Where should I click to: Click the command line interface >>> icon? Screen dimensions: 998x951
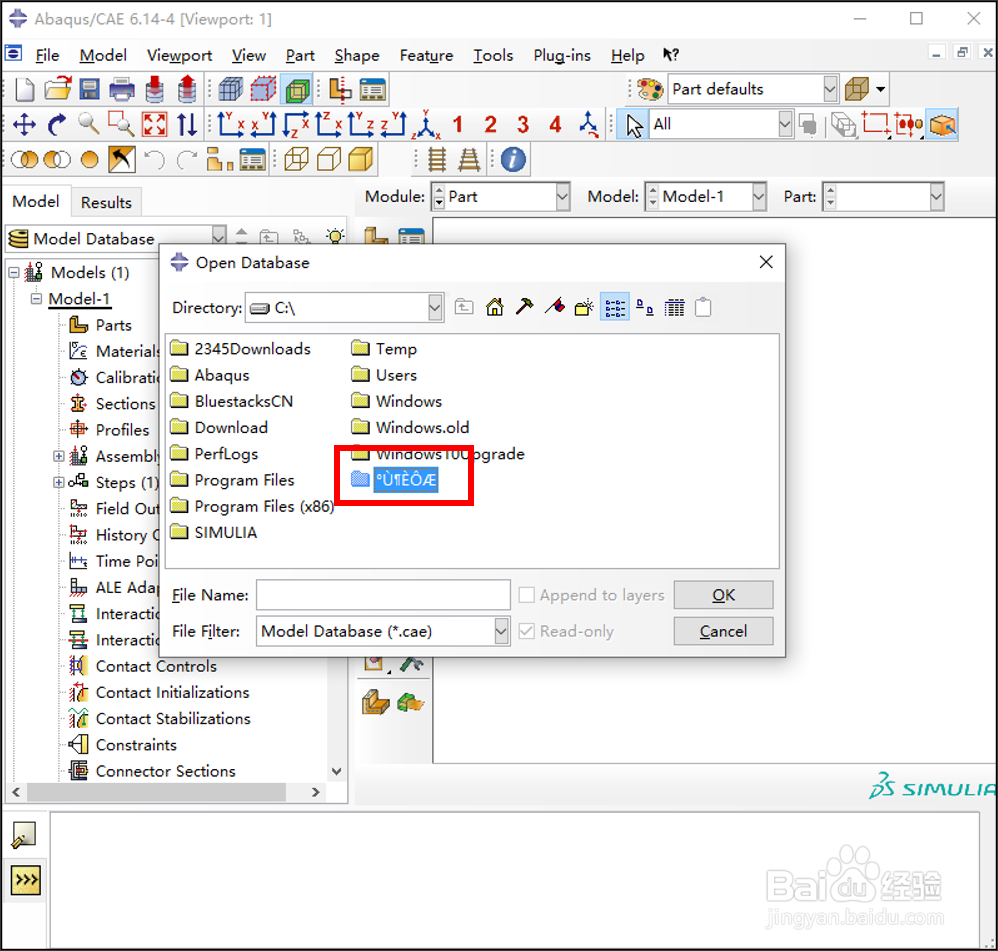coord(25,880)
